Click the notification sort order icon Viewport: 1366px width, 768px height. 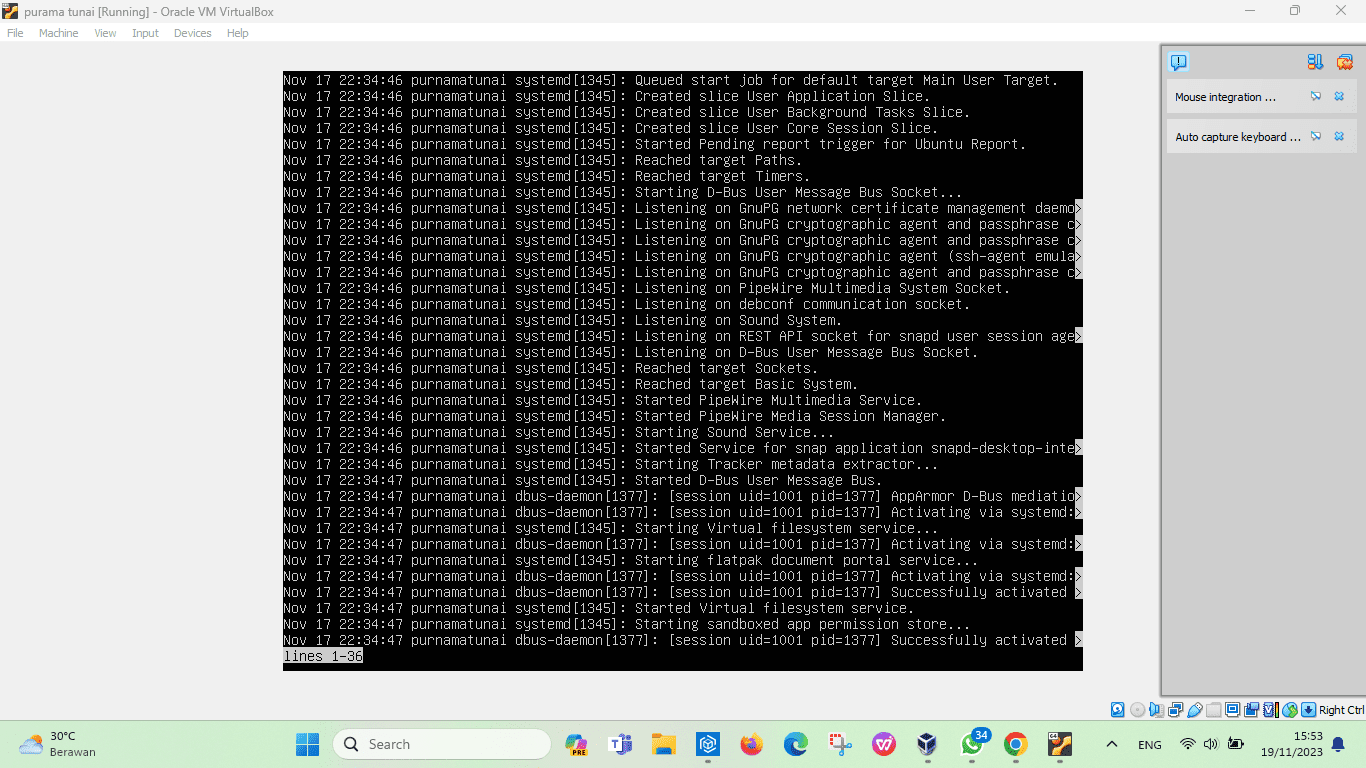(1315, 62)
